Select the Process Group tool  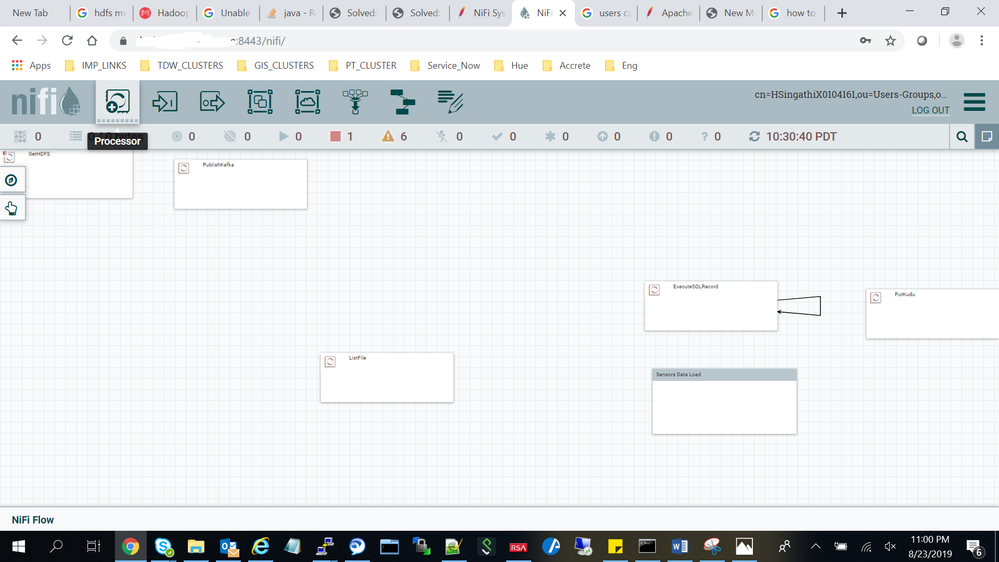point(260,102)
